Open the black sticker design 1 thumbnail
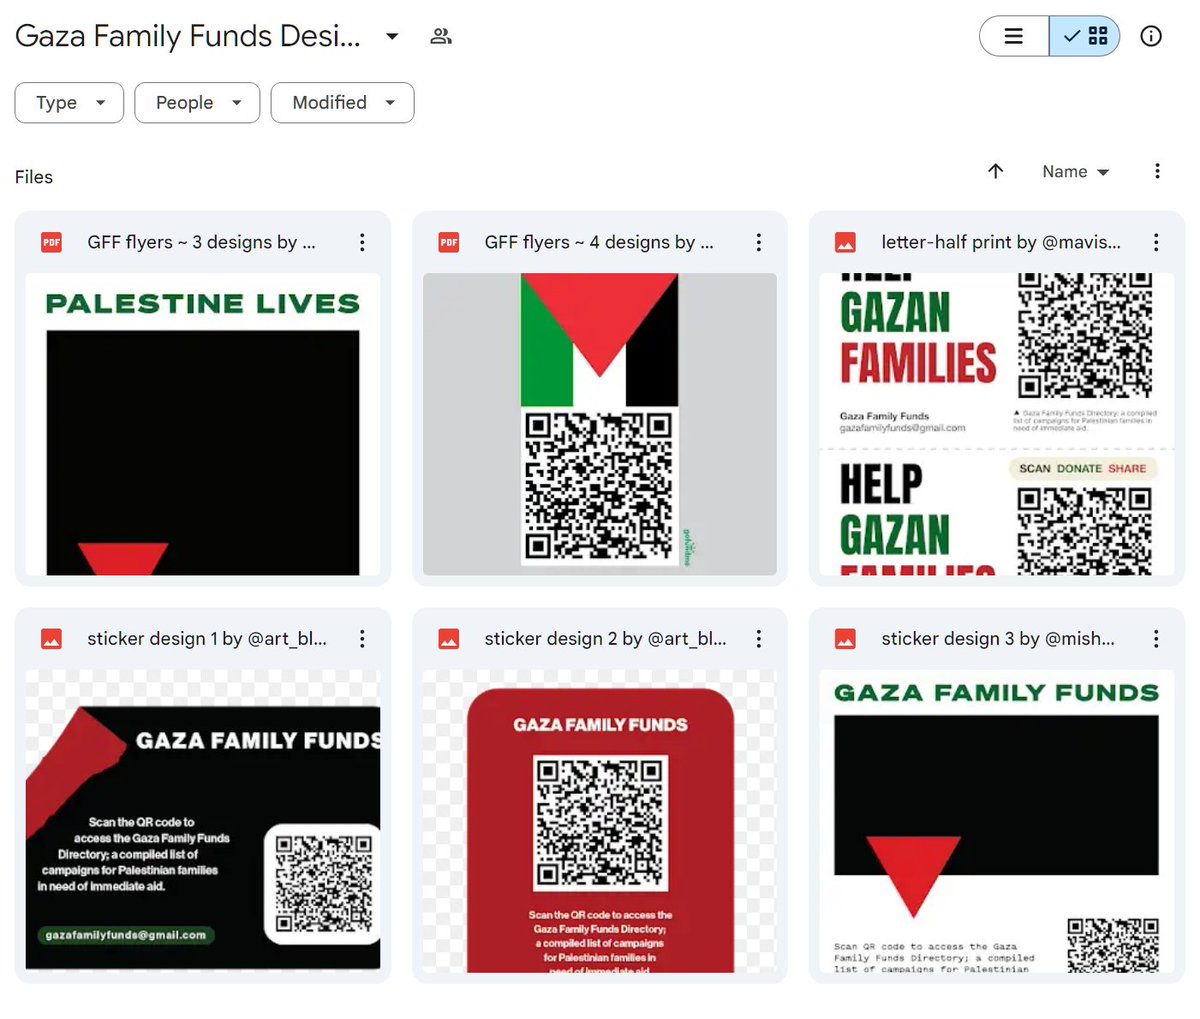 click(x=203, y=820)
